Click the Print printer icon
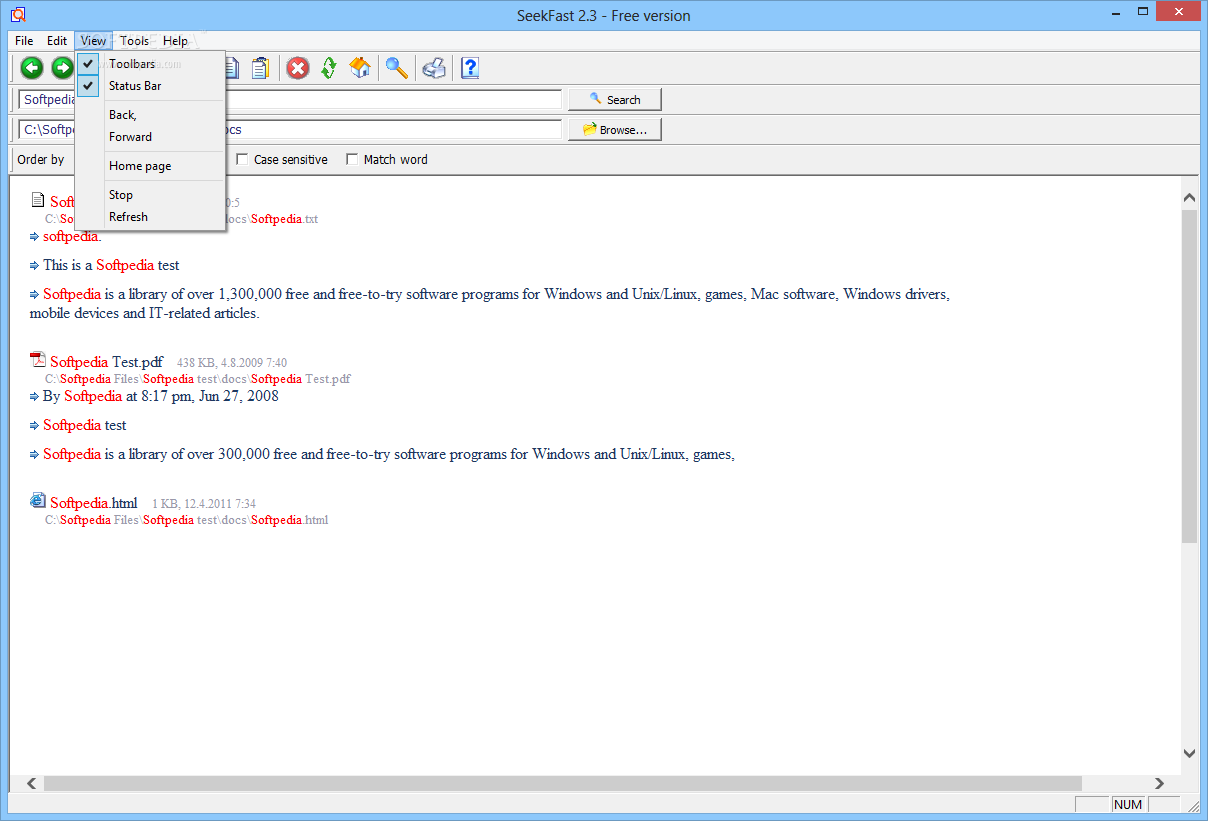Viewport: 1208px width, 821px height. (x=434, y=68)
